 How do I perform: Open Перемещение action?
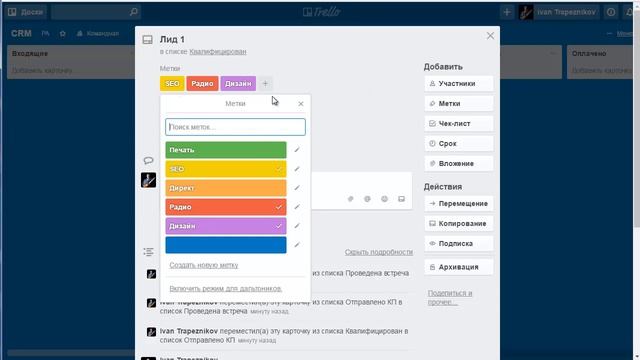point(459,203)
